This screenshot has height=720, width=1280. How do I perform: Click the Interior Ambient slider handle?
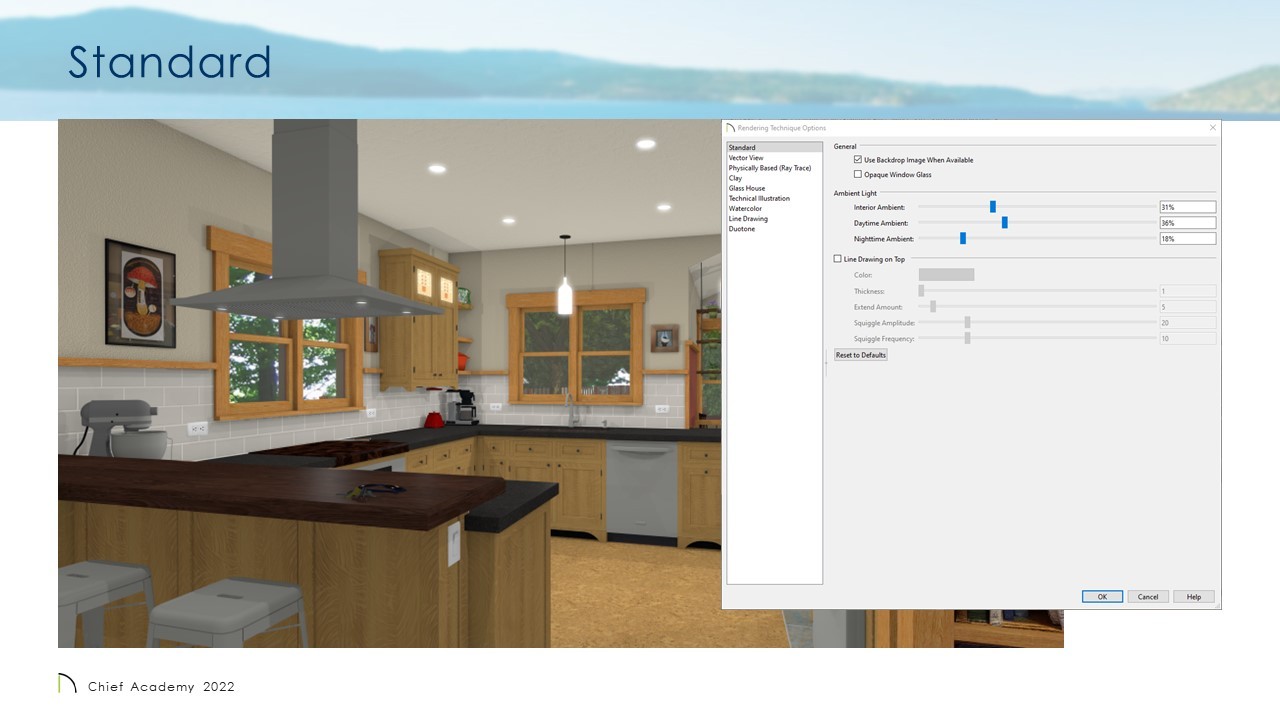click(x=993, y=207)
